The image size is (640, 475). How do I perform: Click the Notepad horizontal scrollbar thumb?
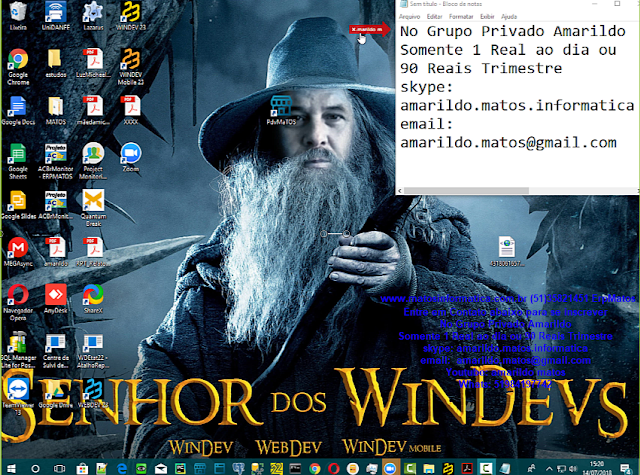tap(466, 191)
